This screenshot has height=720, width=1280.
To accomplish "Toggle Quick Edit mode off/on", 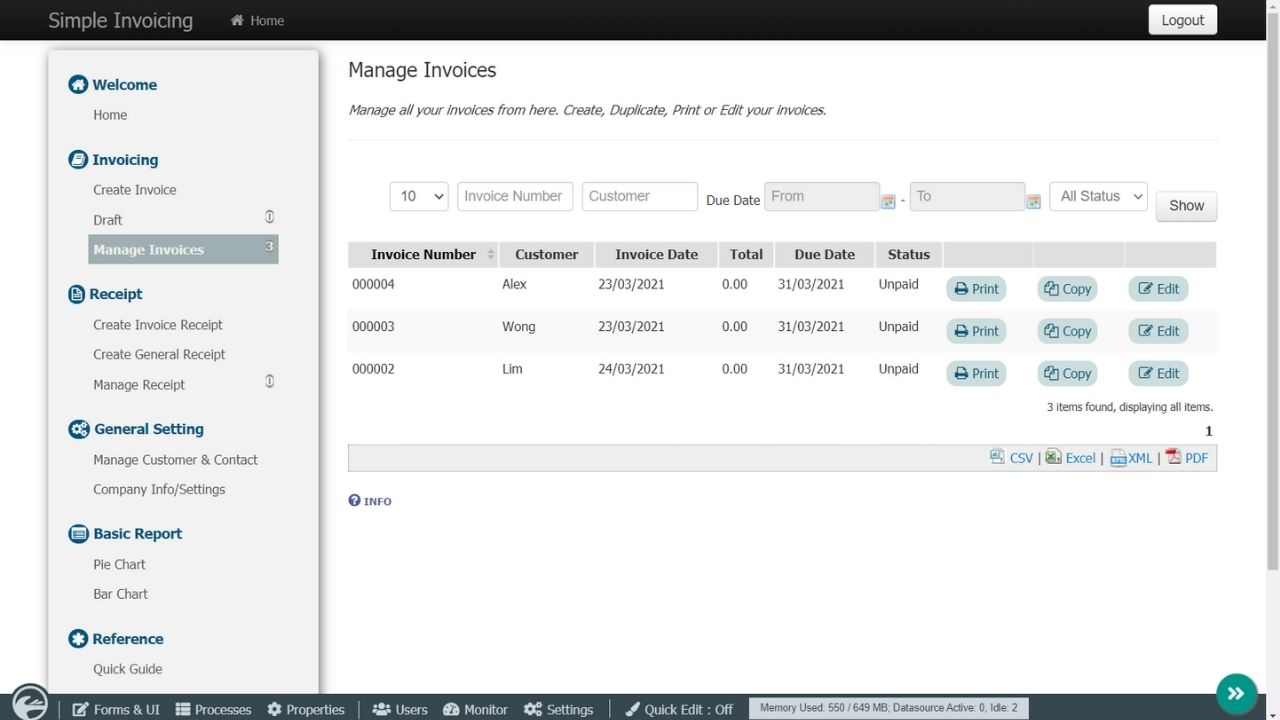I will [x=679, y=709].
